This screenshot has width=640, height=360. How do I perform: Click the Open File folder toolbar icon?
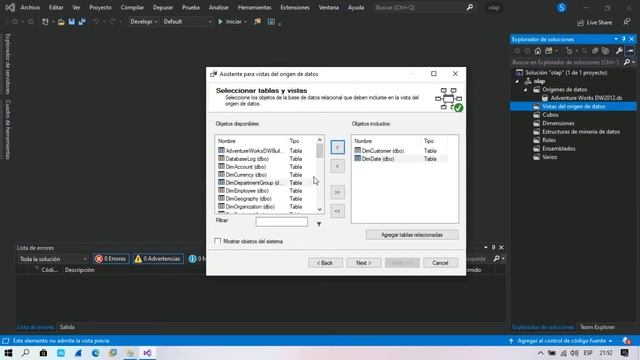[61, 22]
